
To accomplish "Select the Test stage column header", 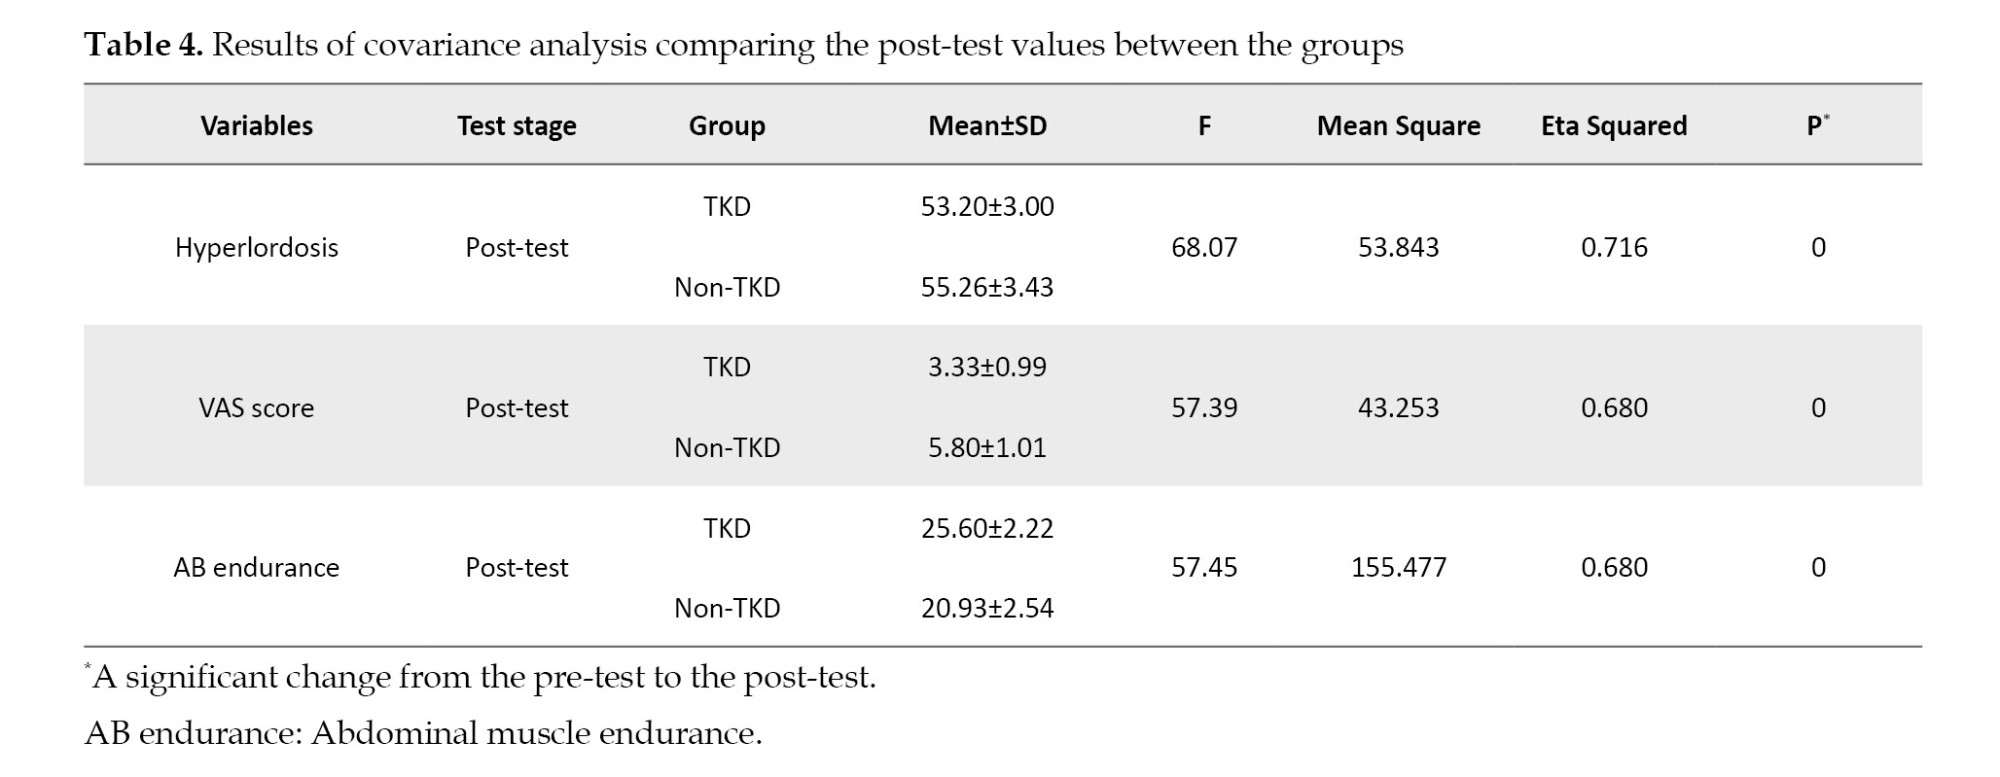I will [516, 126].
